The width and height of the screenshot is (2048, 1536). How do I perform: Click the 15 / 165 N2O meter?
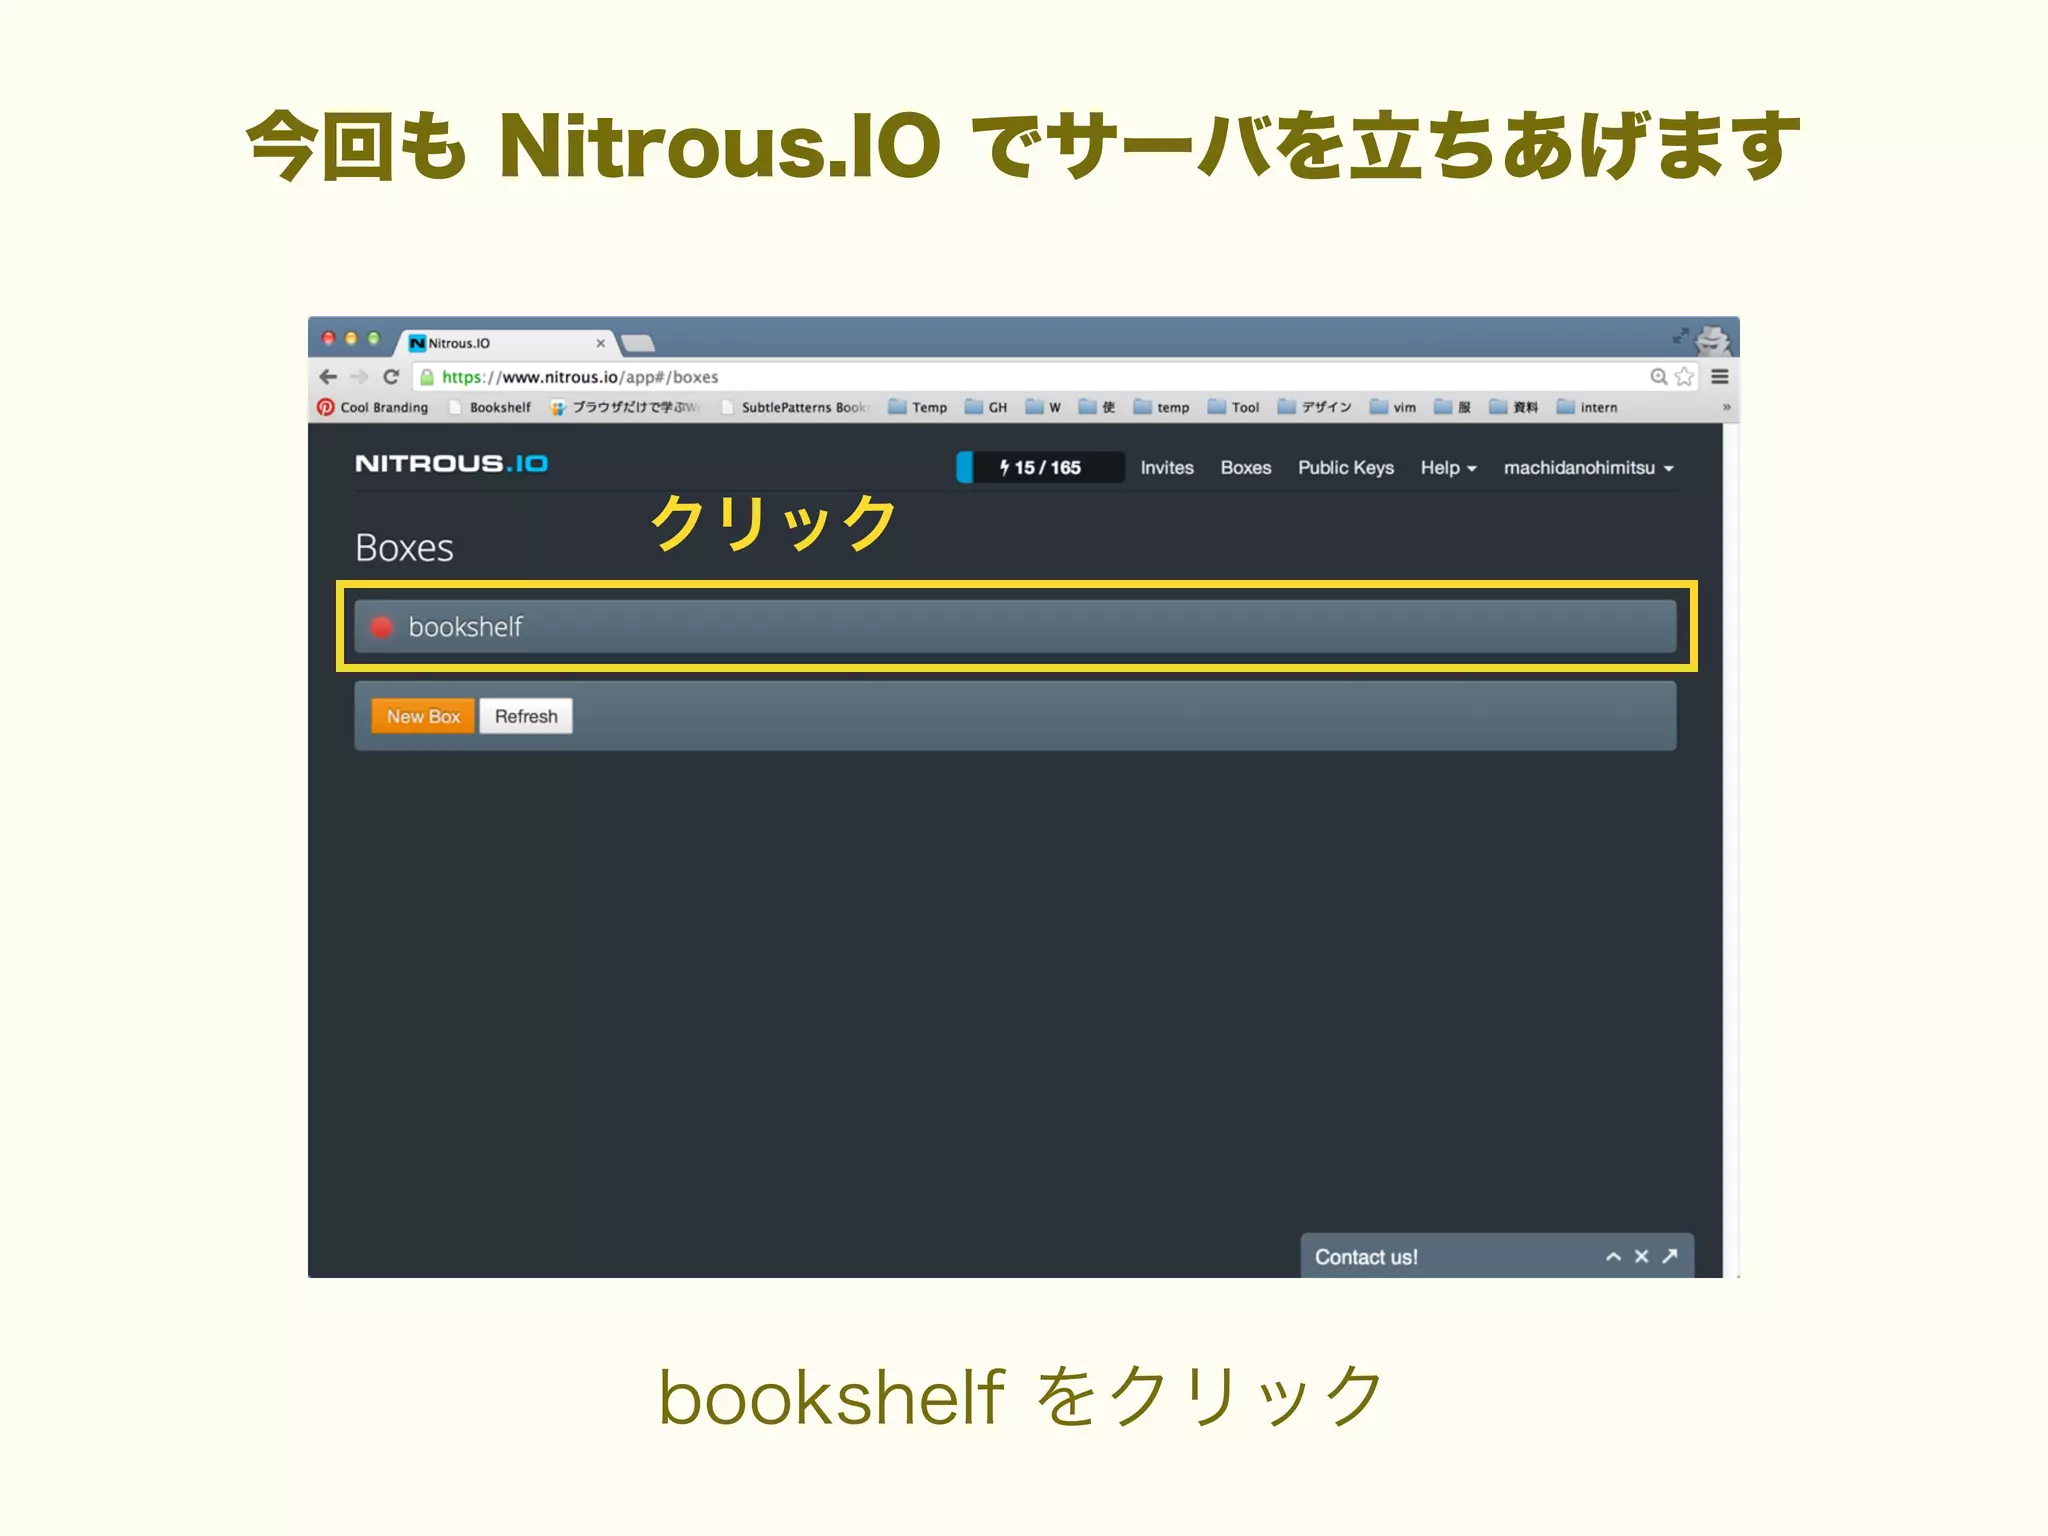tap(1040, 467)
